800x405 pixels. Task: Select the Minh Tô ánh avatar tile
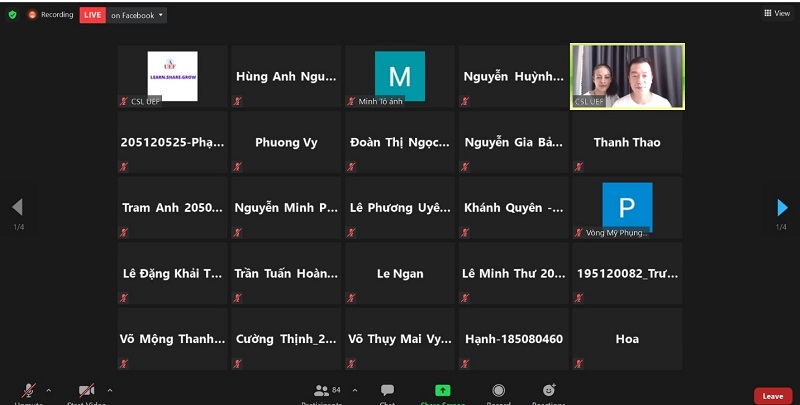pos(399,76)
